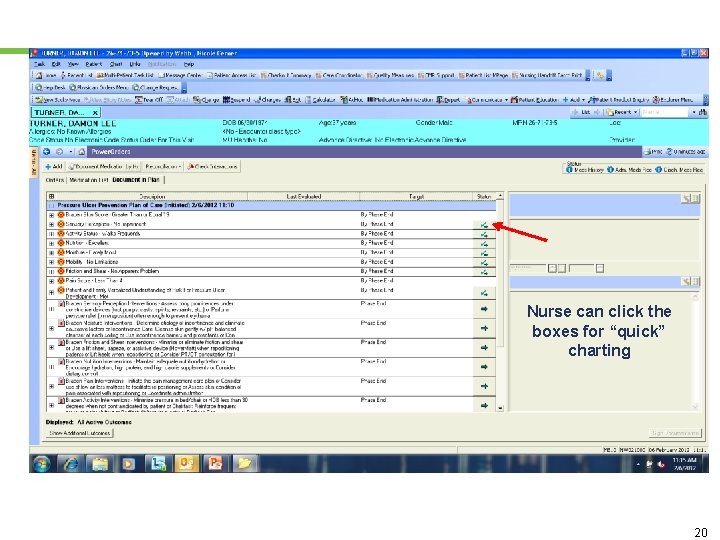The width and height of the screenshot is (720, 540).
Task: Click the Disch. Meds Rec status indicator
Action: pyautogui.click(x=679, y=170)
